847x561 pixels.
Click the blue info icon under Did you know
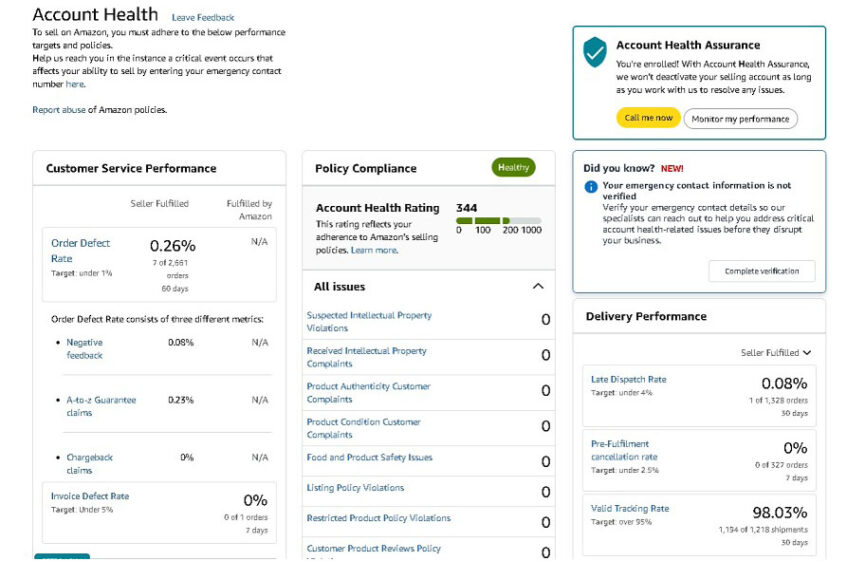591,187
